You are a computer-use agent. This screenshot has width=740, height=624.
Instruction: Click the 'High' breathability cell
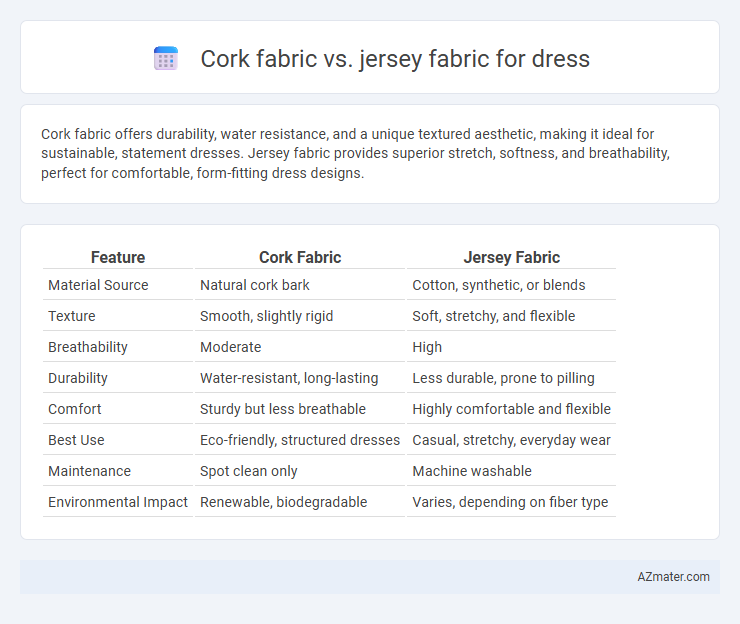tap(427, 347)
